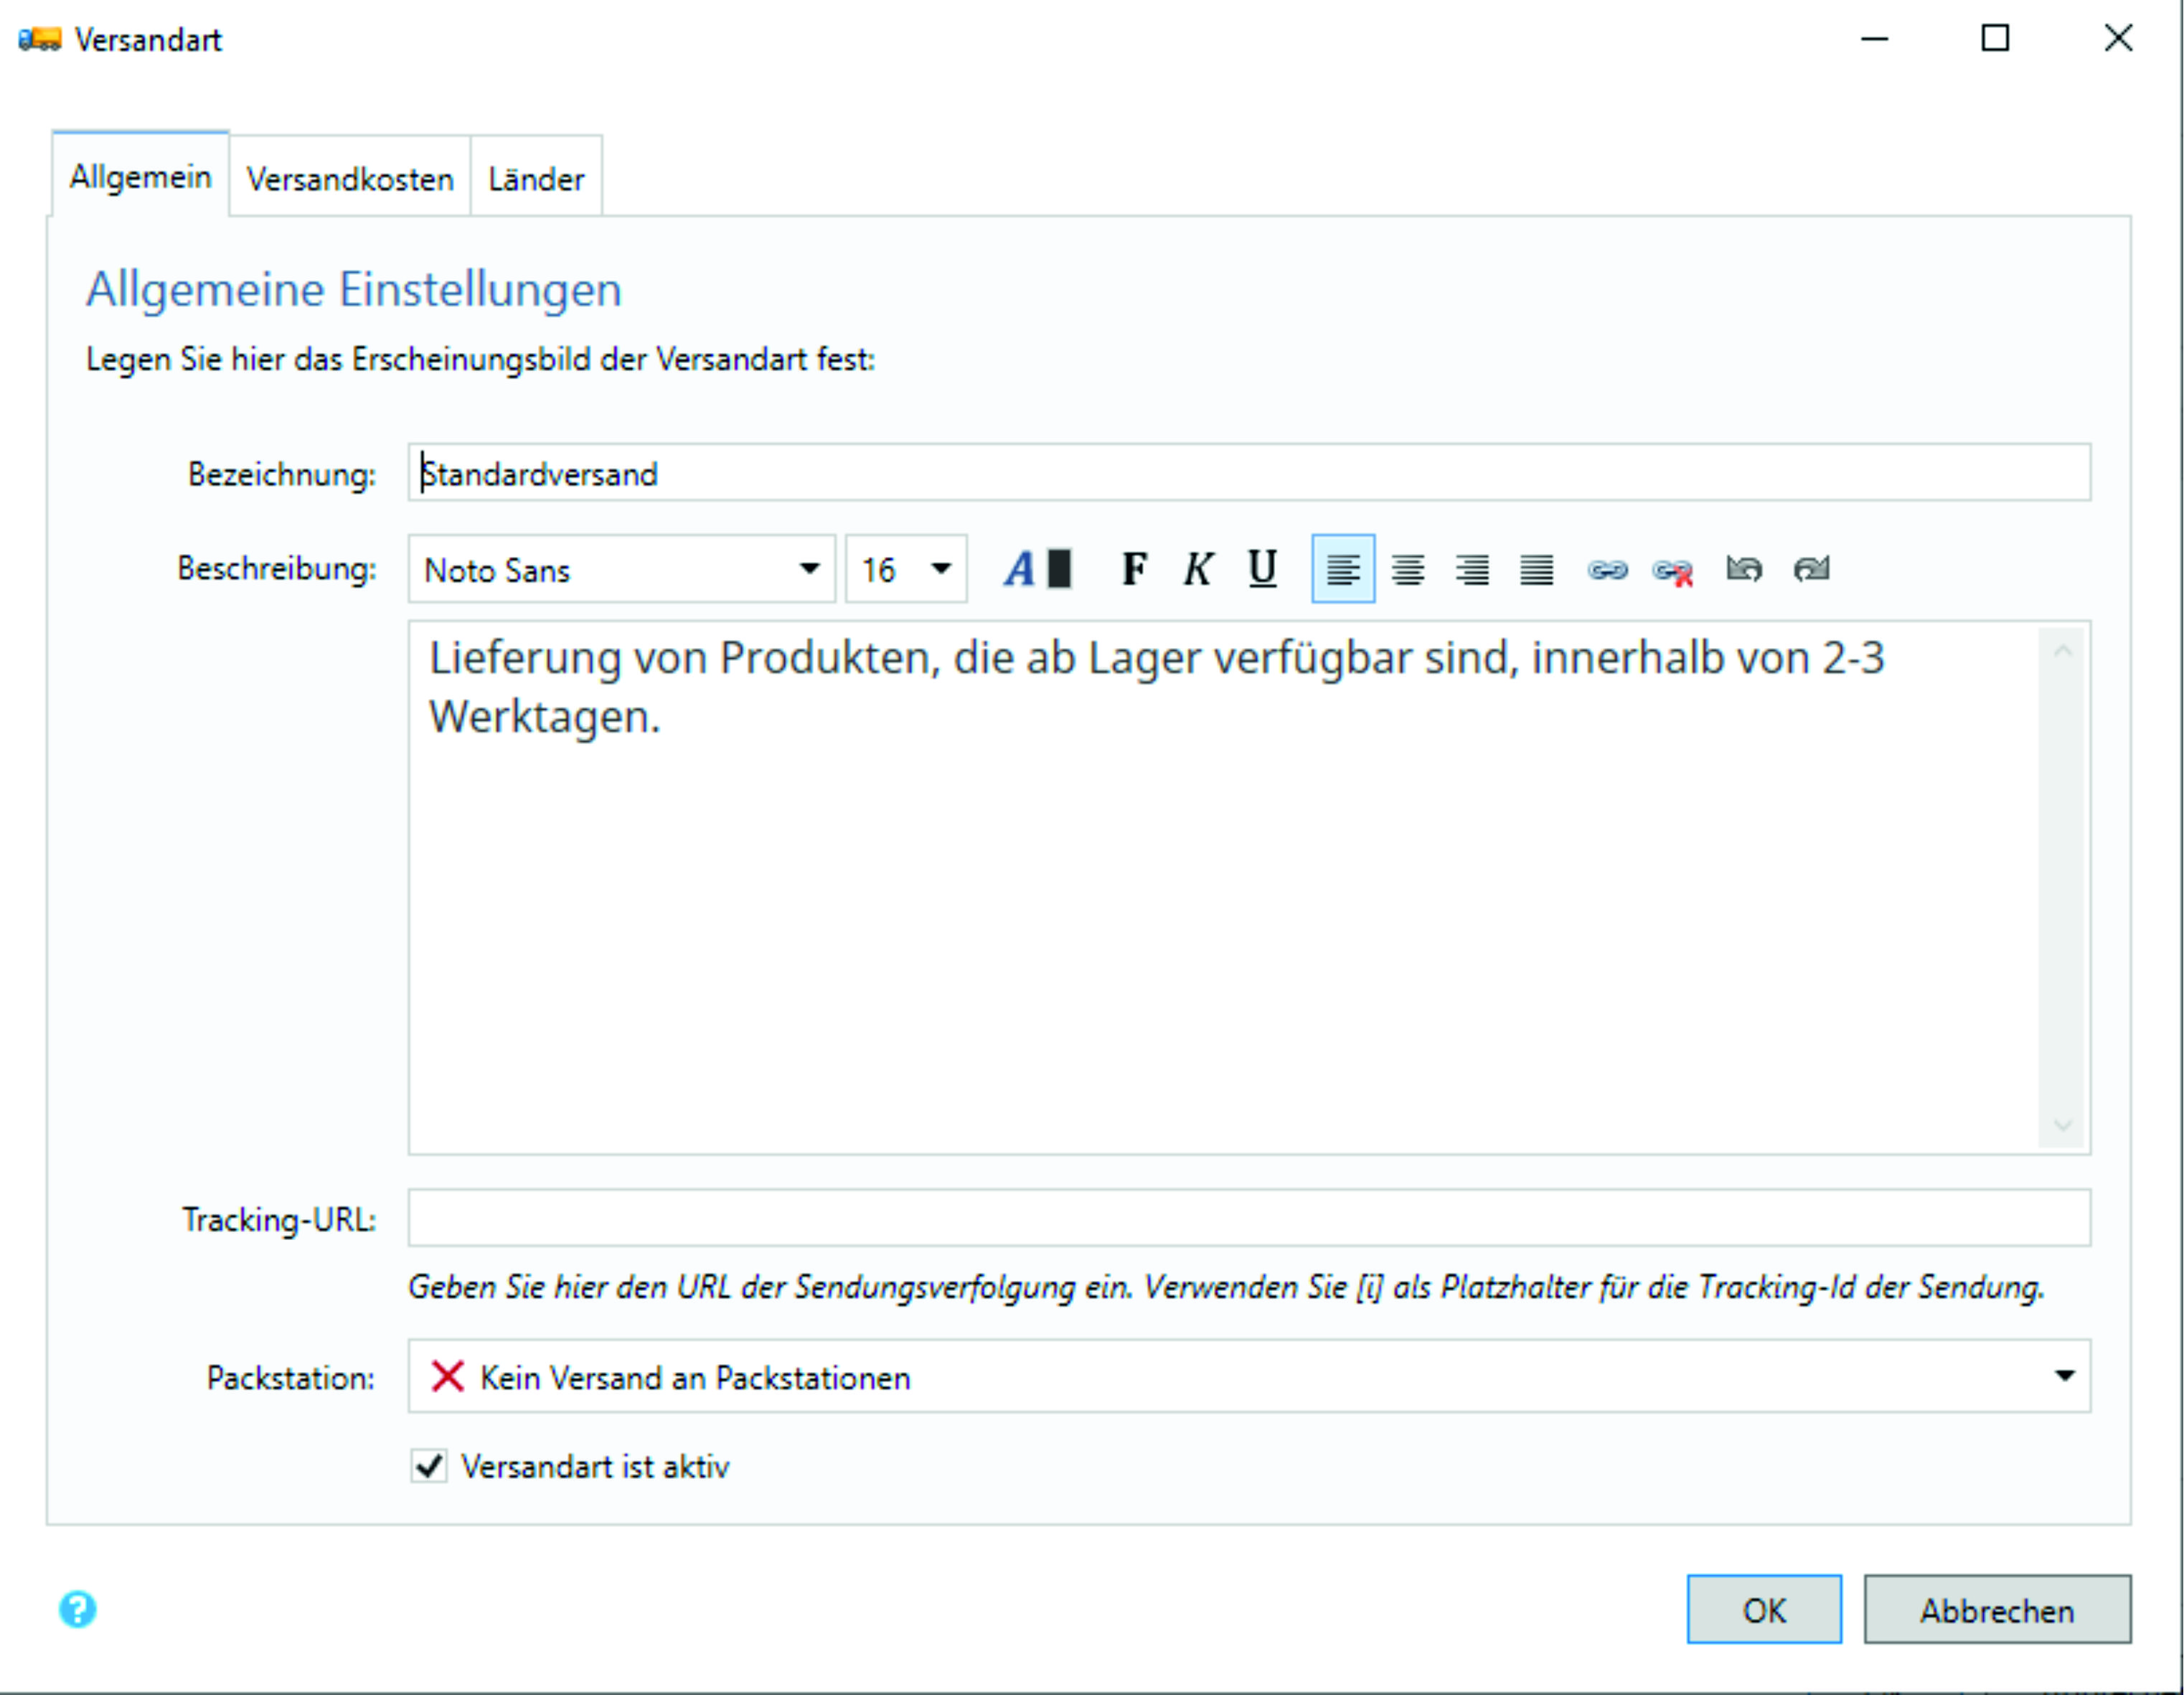Open help via blue question mark
The width and height of the screenshot is (2184, 1695).
pyautogui.click(x=77, y=1609)
